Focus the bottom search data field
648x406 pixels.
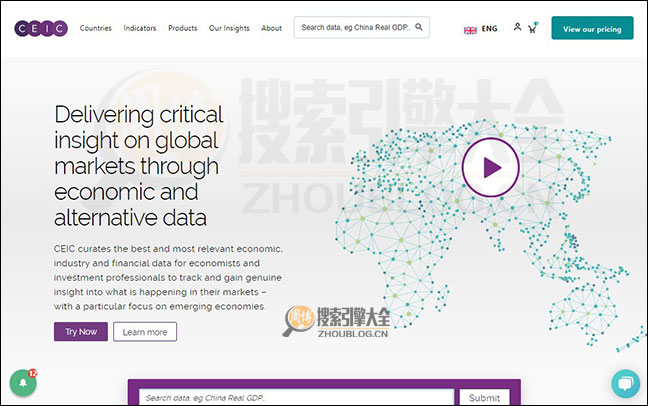[296, 397]
